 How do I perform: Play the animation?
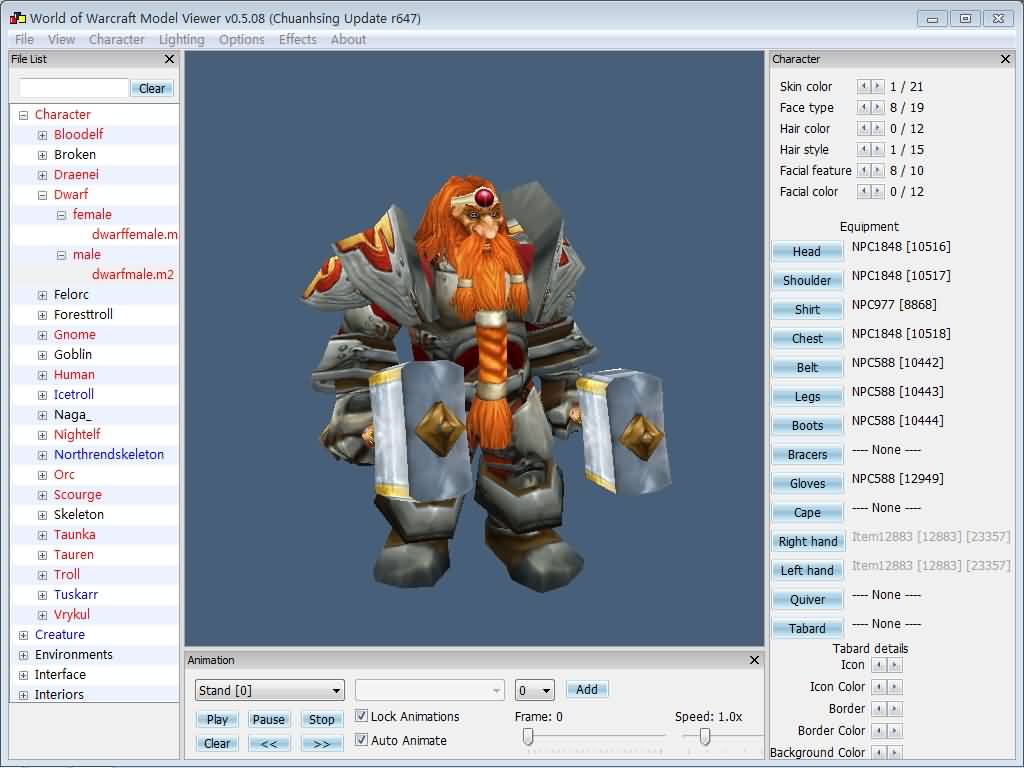217,719
